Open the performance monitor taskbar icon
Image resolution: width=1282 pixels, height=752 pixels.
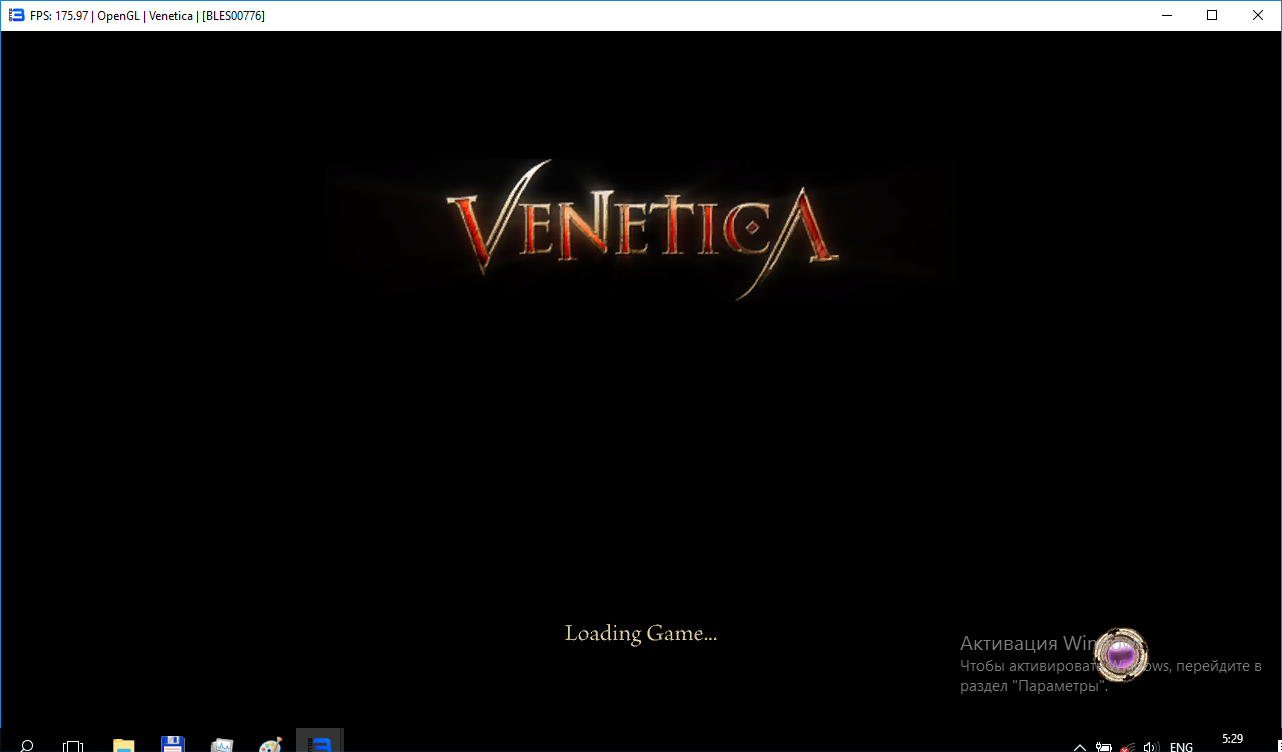click(x=221, y=745)
